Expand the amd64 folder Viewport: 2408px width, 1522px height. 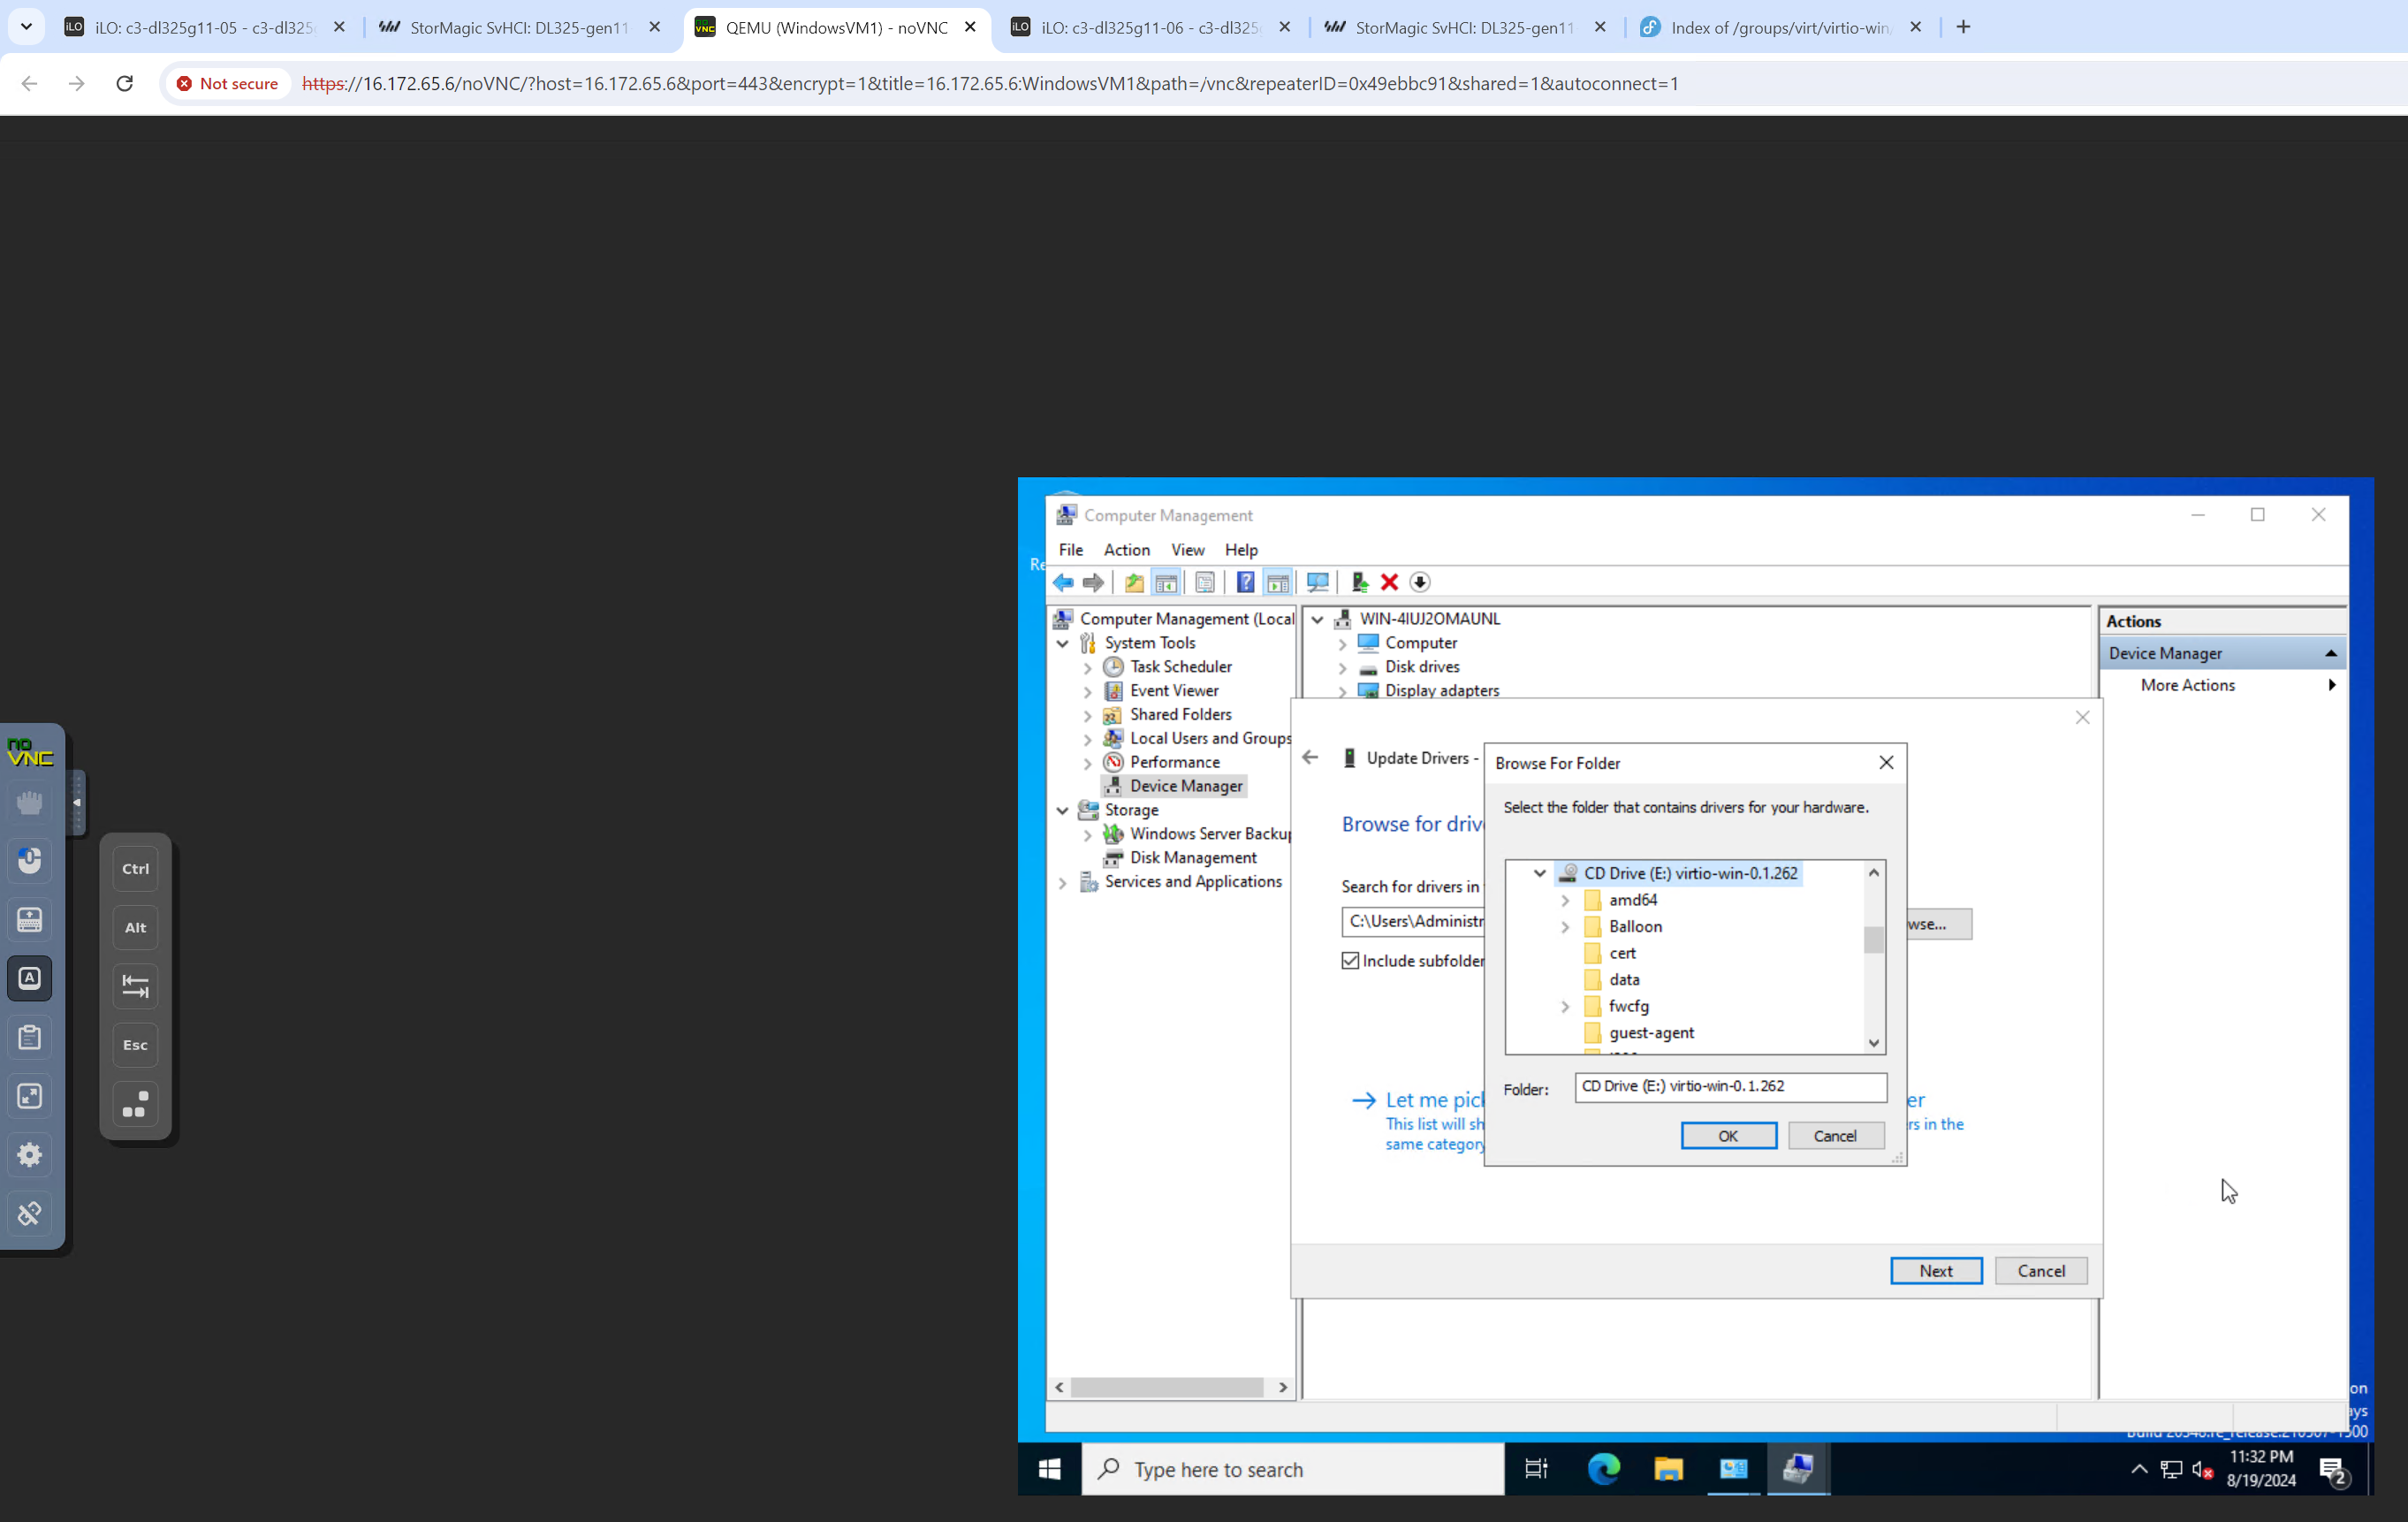pyautogui.click(x=1566, y=900)
